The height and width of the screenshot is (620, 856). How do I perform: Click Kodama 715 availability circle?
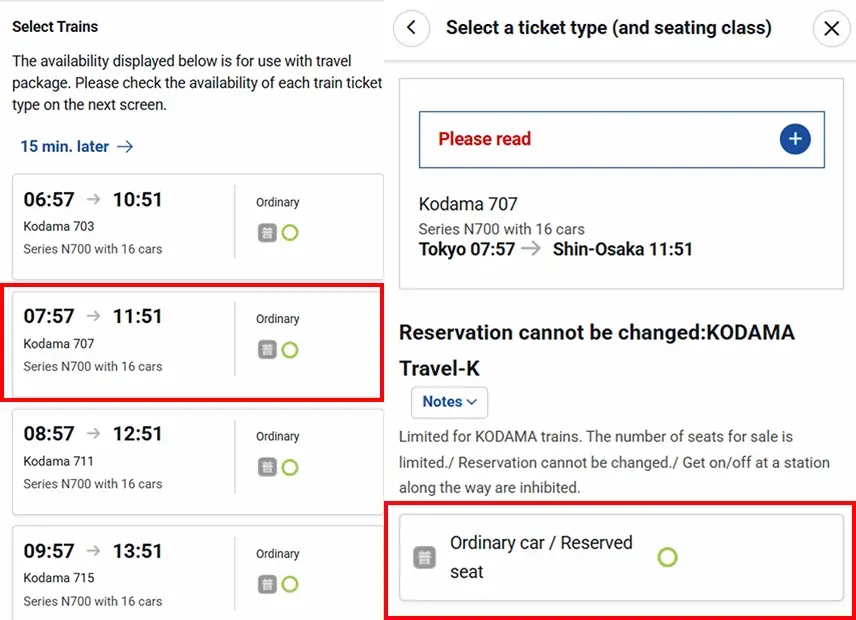coord(290,584)
